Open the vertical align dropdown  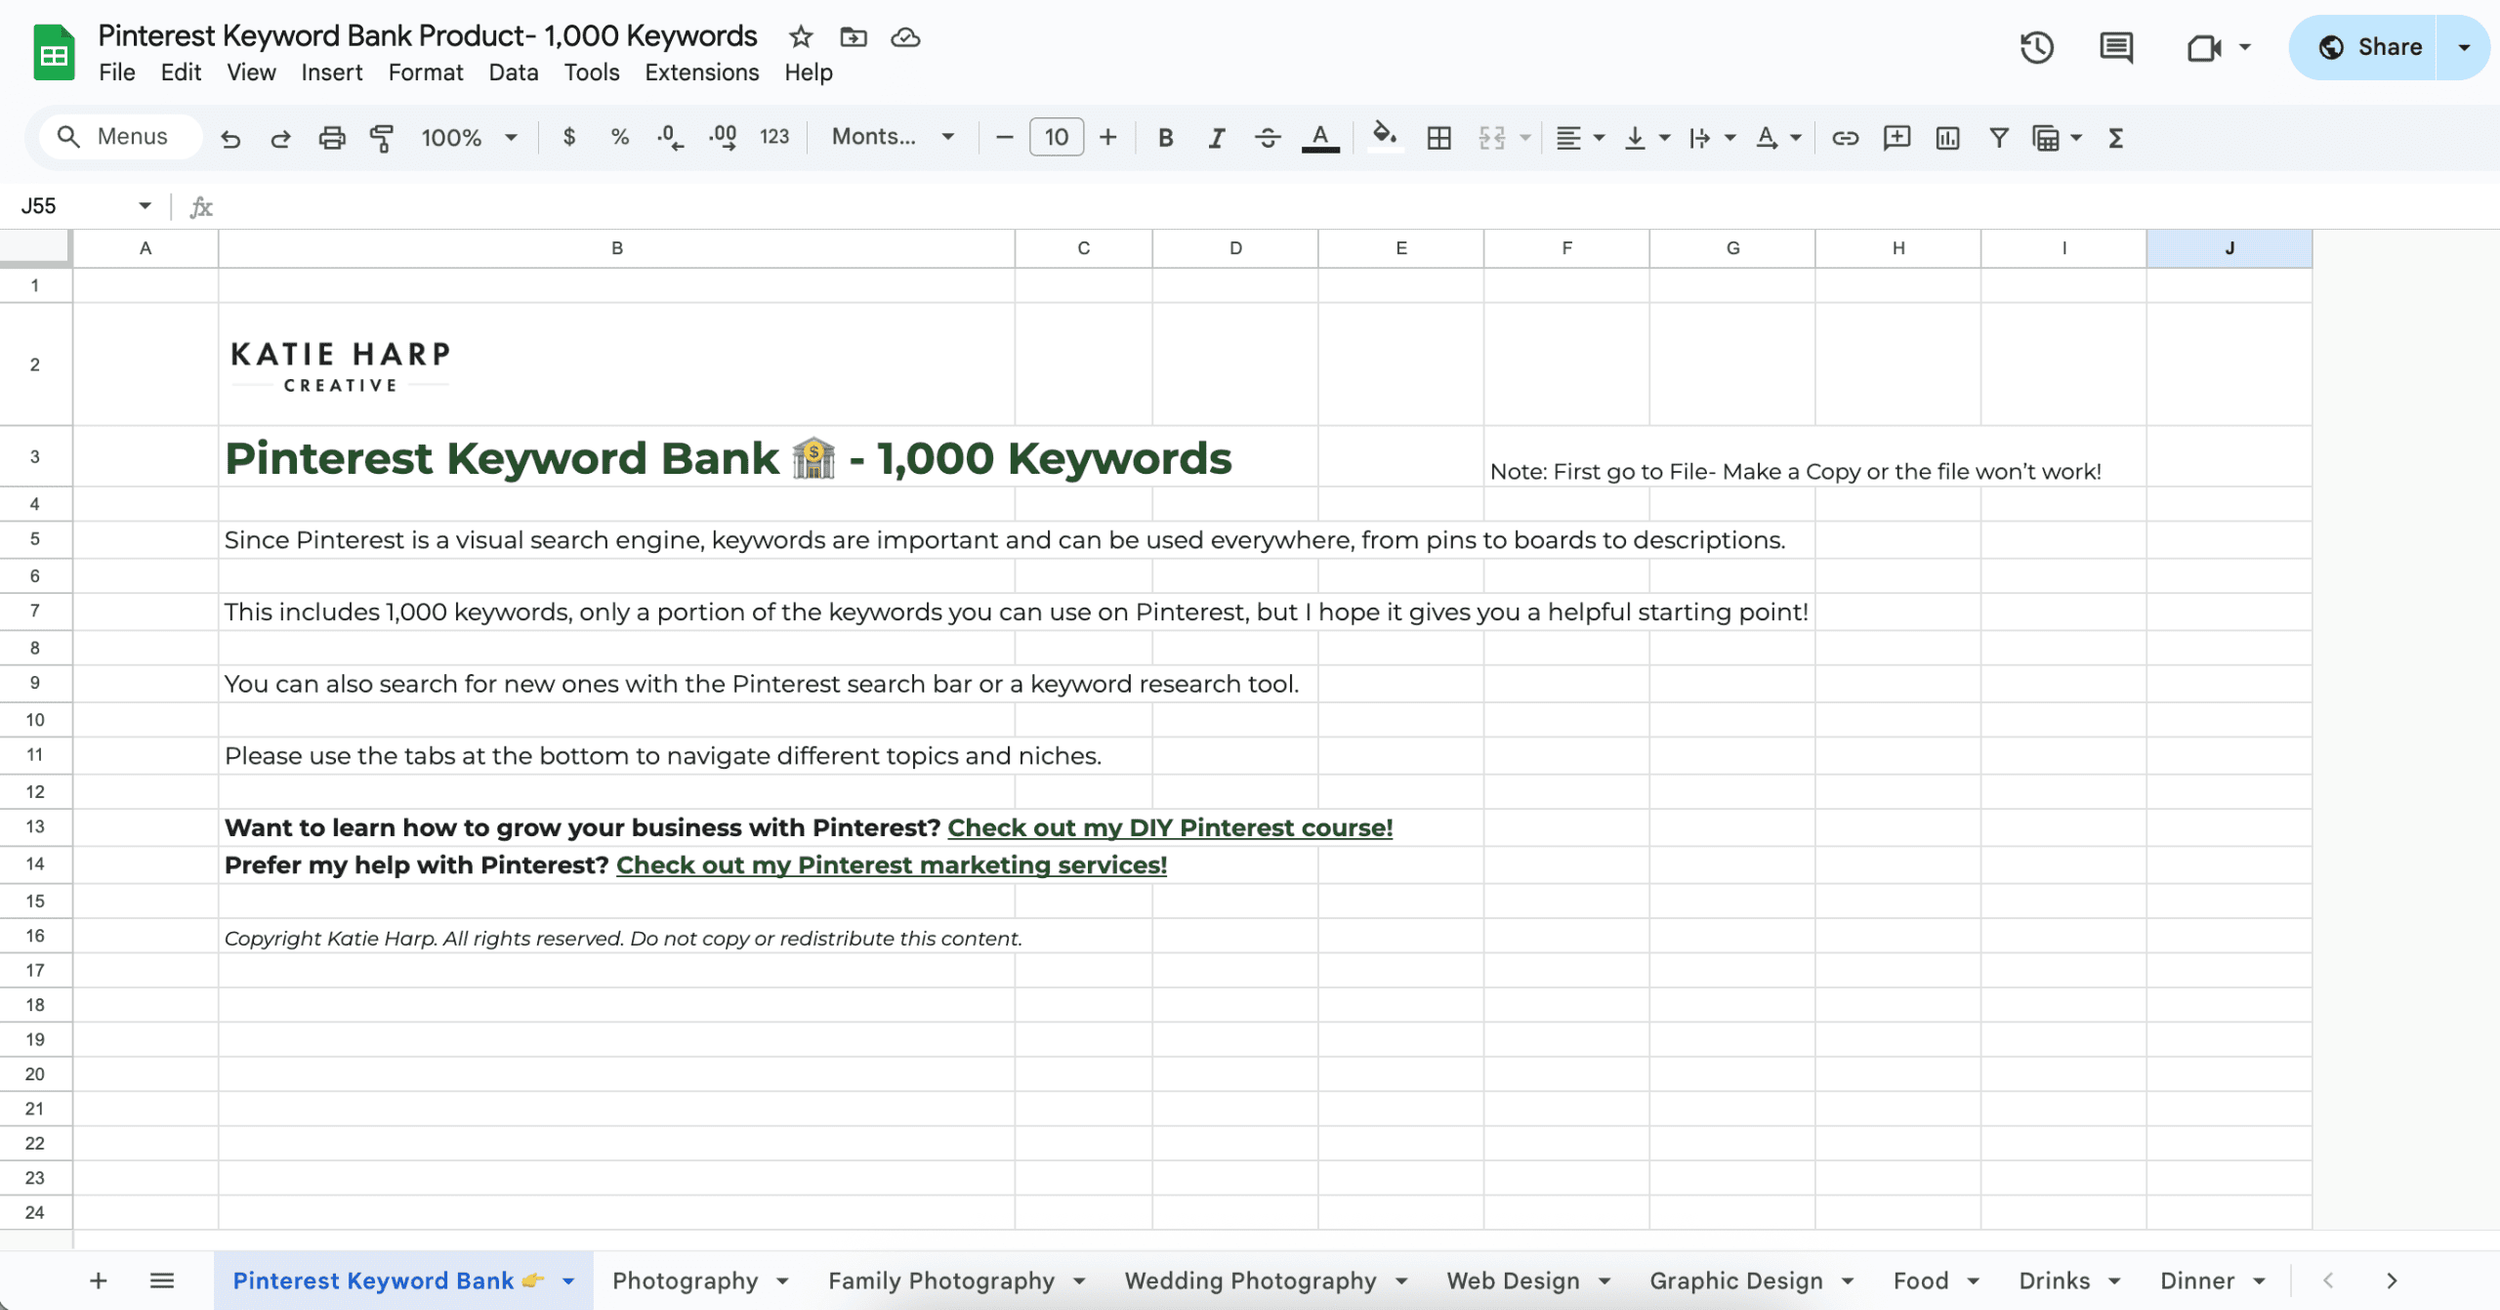coord(1647,138)
